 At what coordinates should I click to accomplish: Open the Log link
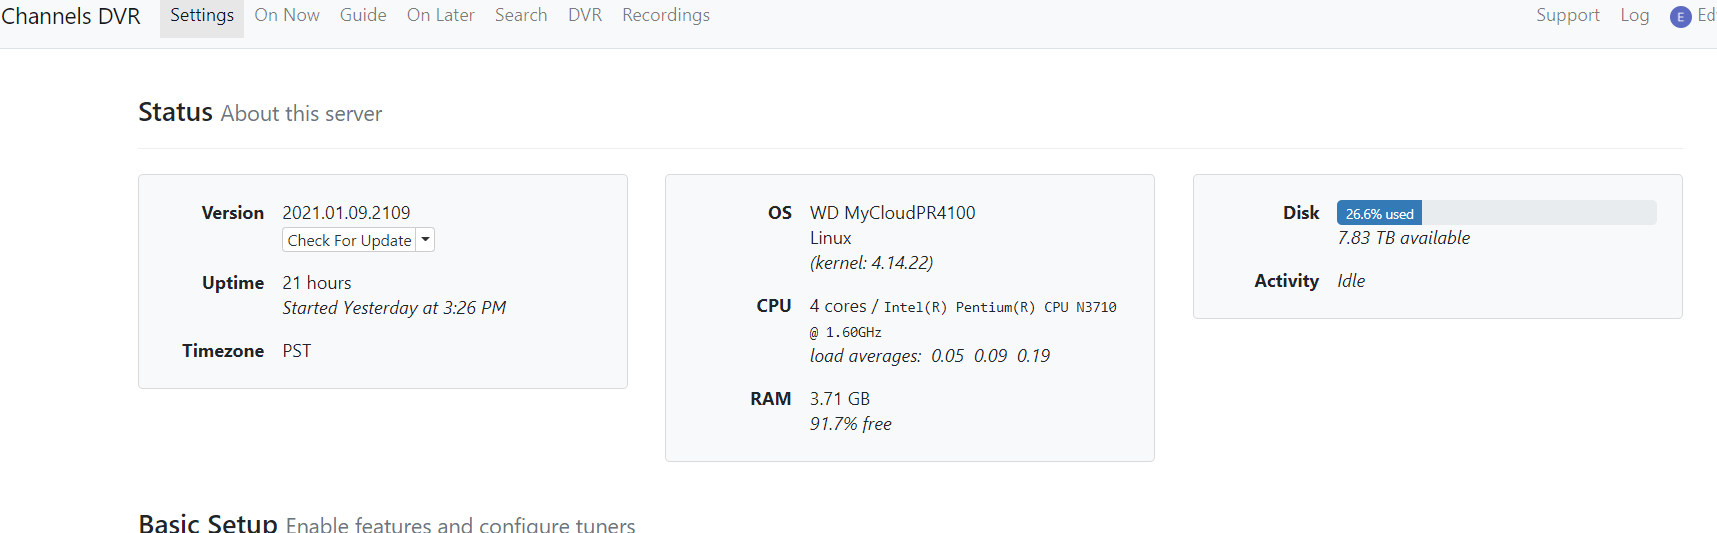1635,15
